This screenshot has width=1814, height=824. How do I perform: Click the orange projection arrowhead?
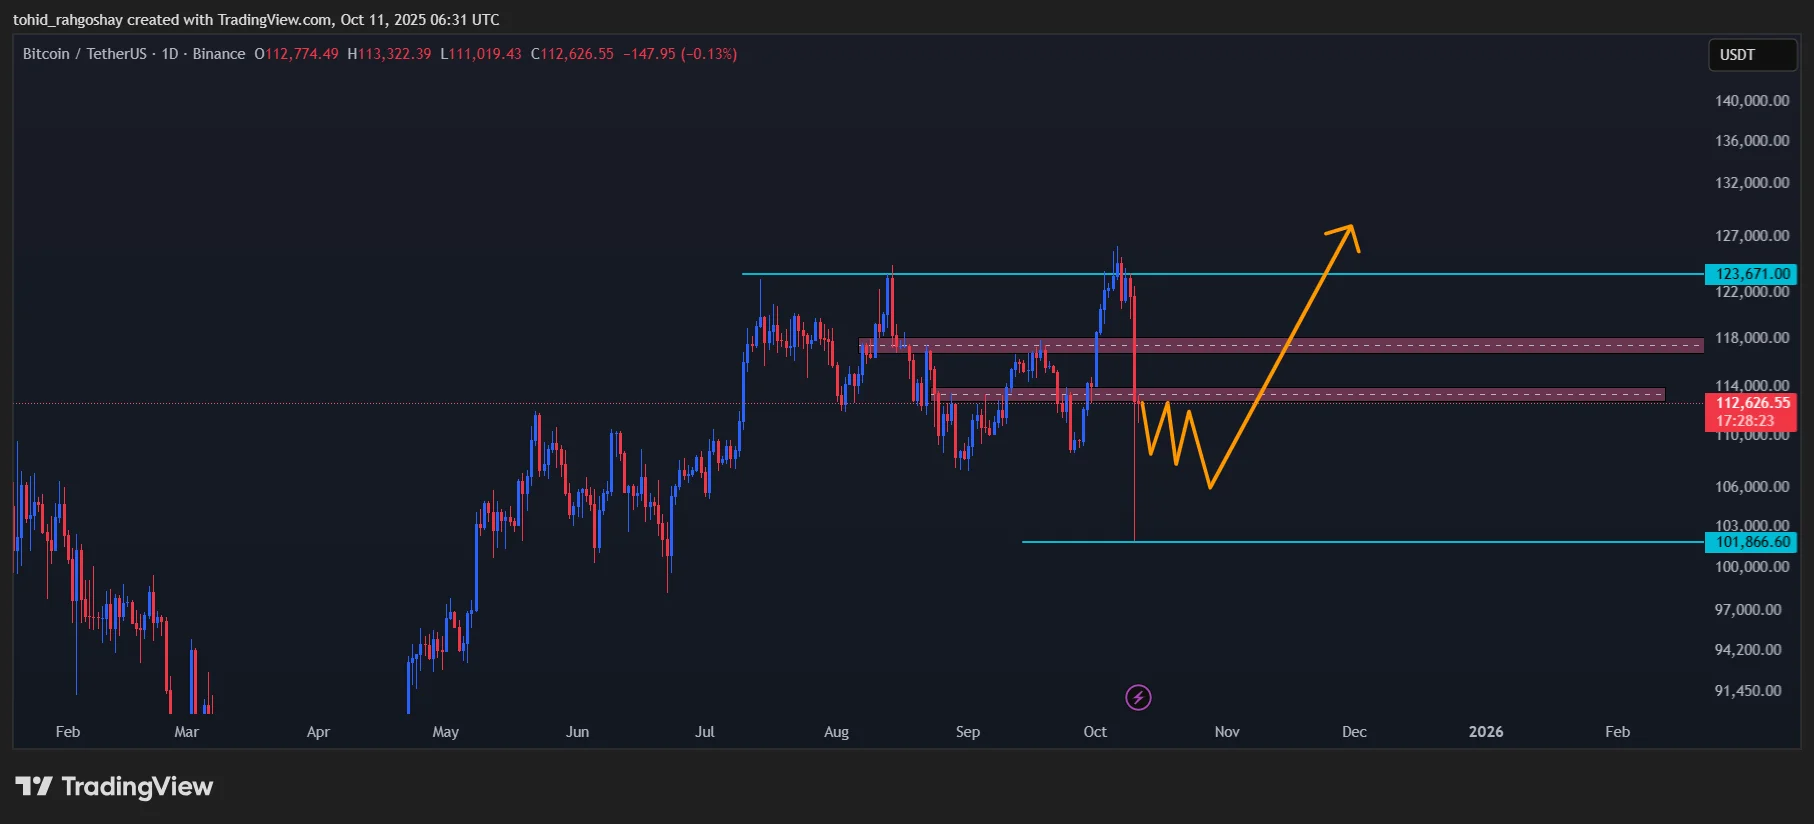coord(1347,234)
